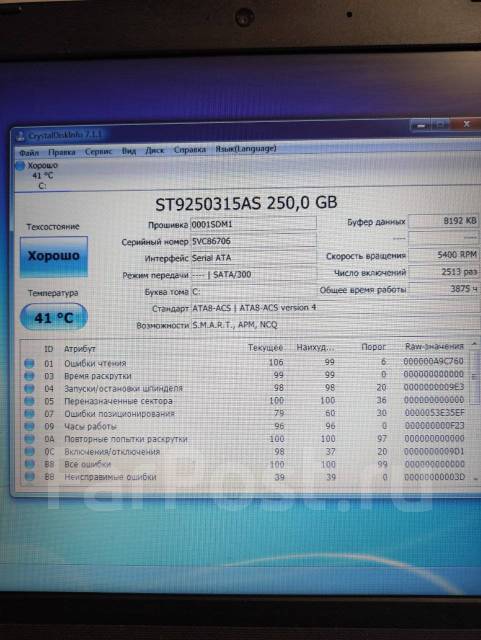Click the Raw-значения column header
This screenshot has width=481, height=640.
pyautogui.click(x=434, y=347)
